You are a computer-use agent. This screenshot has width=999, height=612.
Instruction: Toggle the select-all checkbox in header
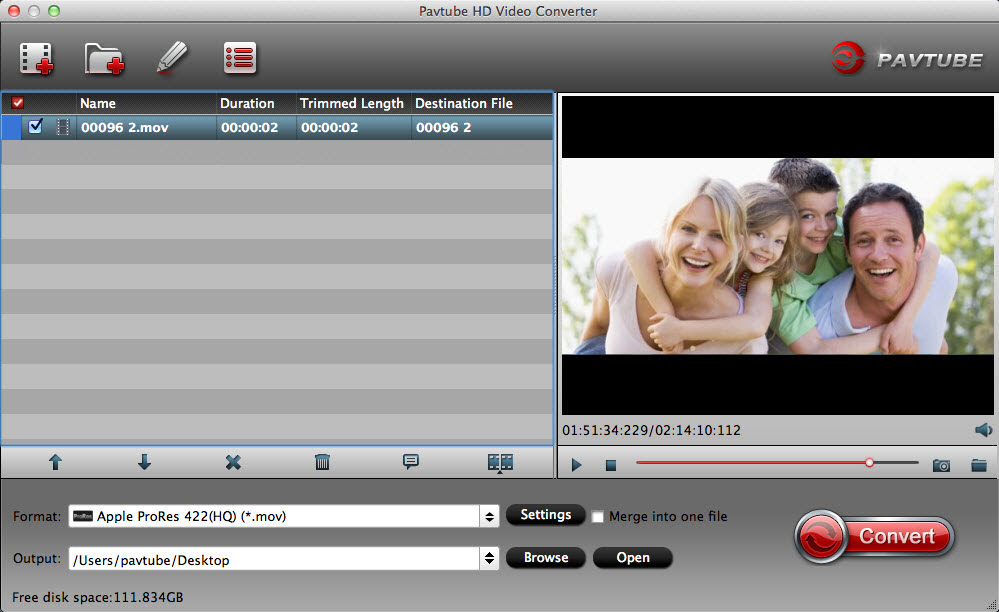coord(18,103)
